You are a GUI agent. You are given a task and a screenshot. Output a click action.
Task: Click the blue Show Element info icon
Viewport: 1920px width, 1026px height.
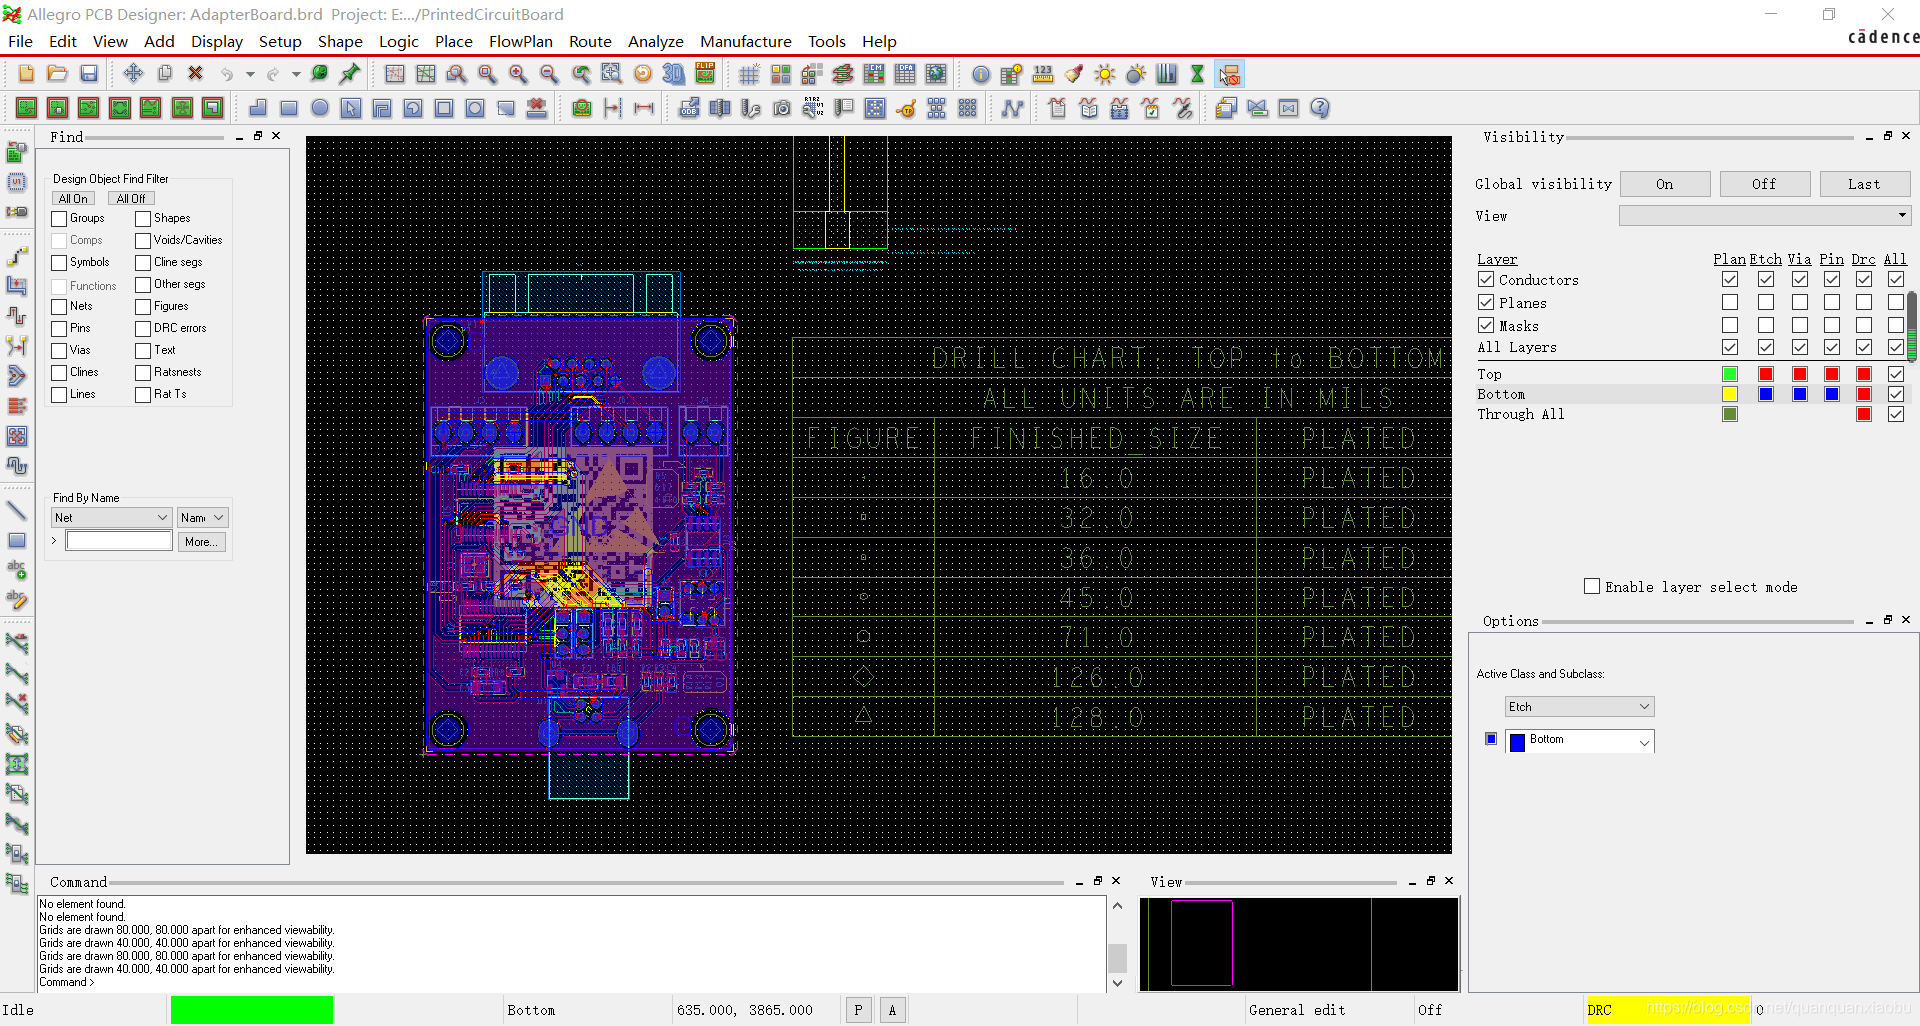point(981,74)
